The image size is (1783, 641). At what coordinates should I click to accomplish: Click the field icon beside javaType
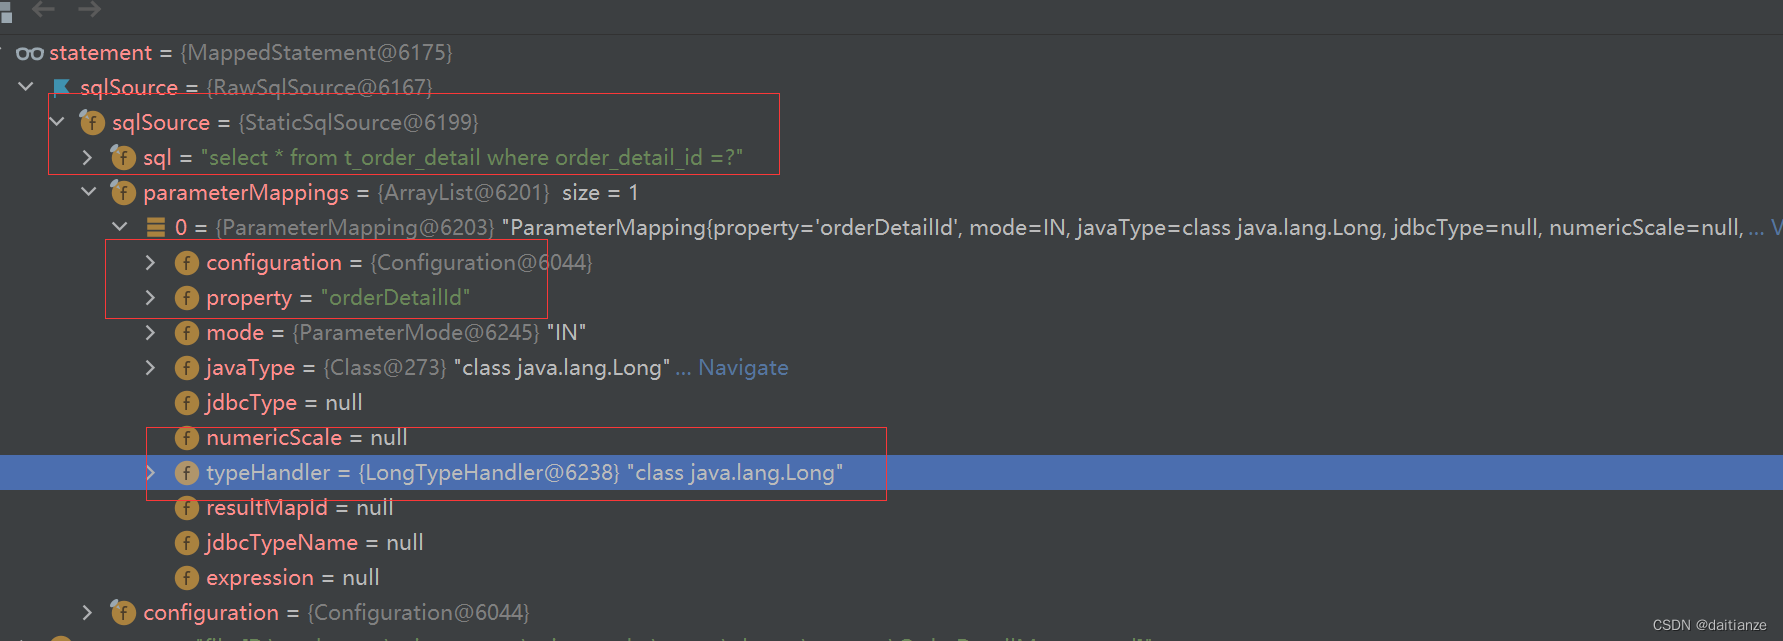pyautogui.click(x=187, y=368)
